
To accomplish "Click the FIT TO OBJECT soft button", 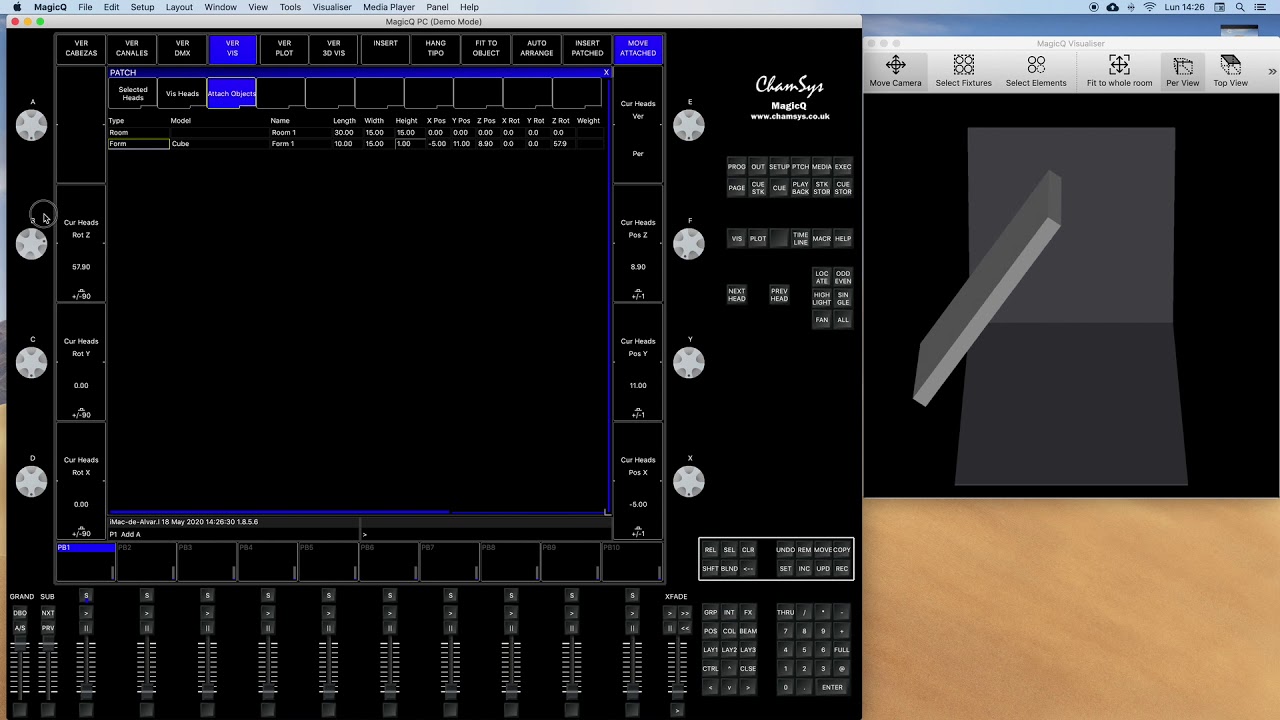I will coord(486,48).
